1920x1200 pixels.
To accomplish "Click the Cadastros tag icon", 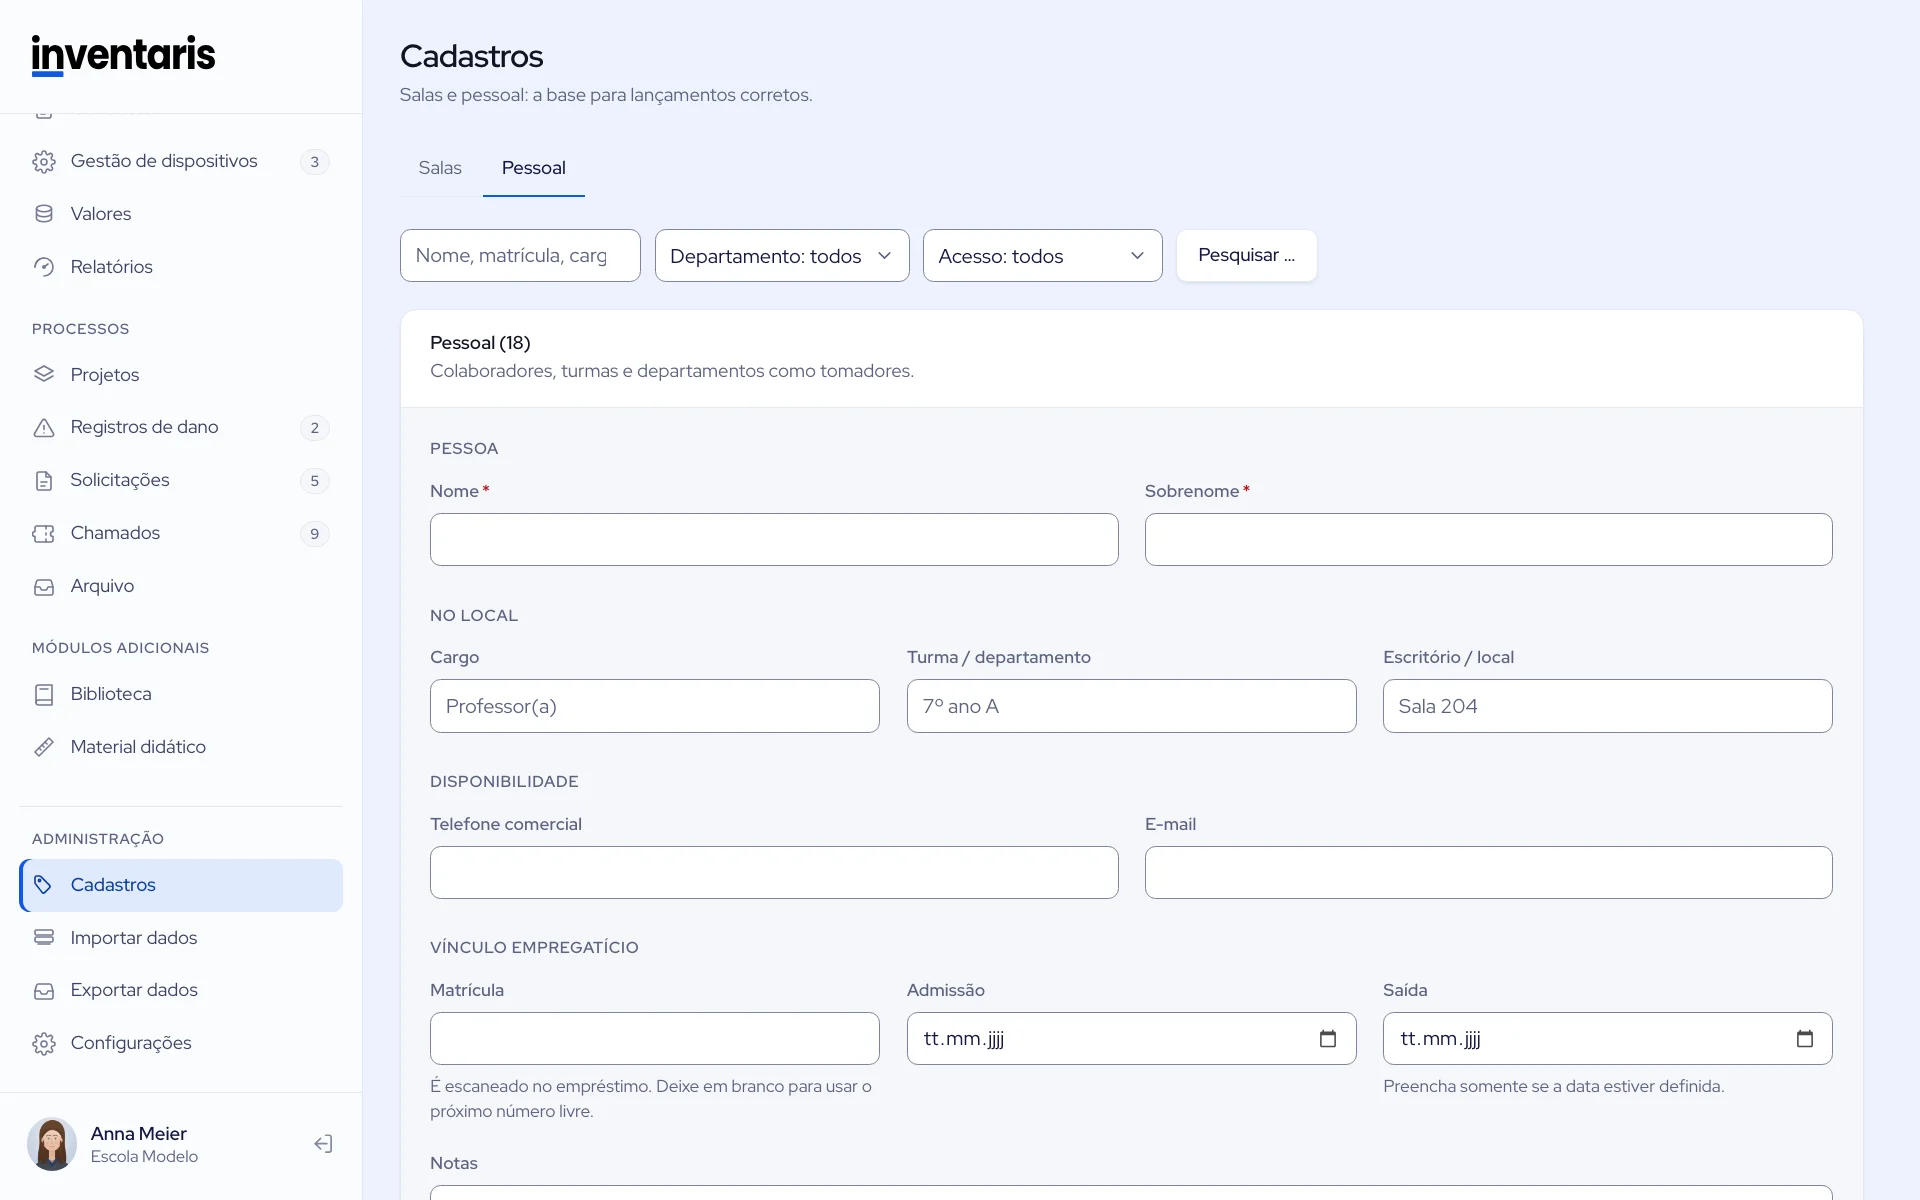I will [x=43, y=885].
